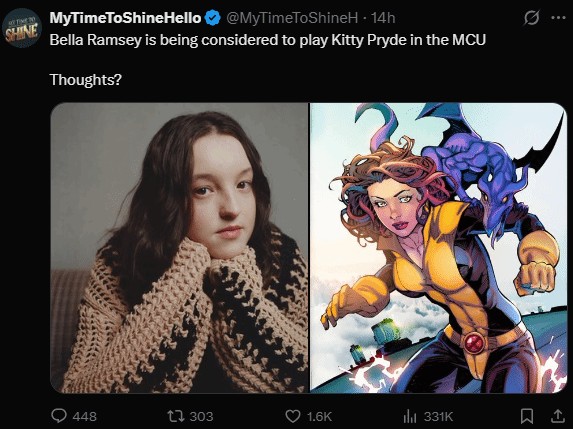Click the share upload icon

pyautogui.click(x=558, y=416)
